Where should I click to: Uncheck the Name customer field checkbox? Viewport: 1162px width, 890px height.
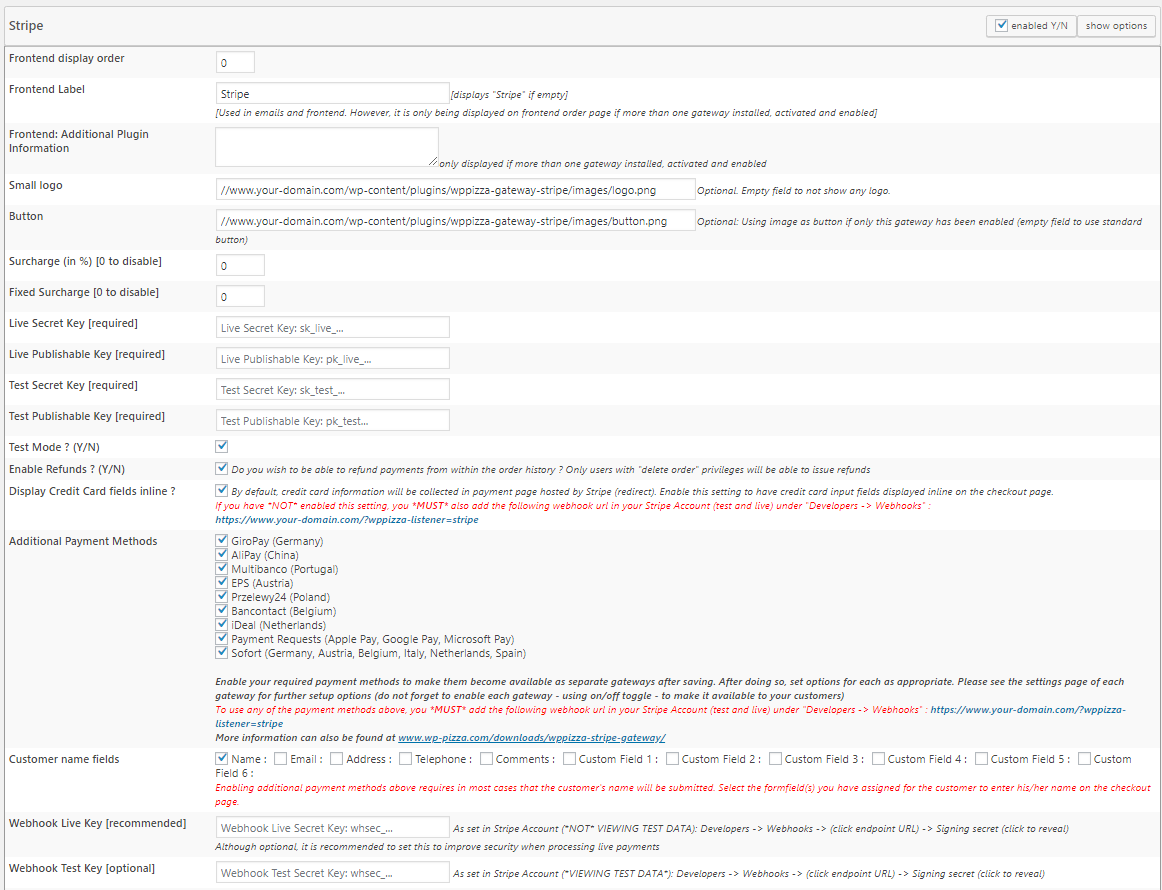click(x=222, y=758)
